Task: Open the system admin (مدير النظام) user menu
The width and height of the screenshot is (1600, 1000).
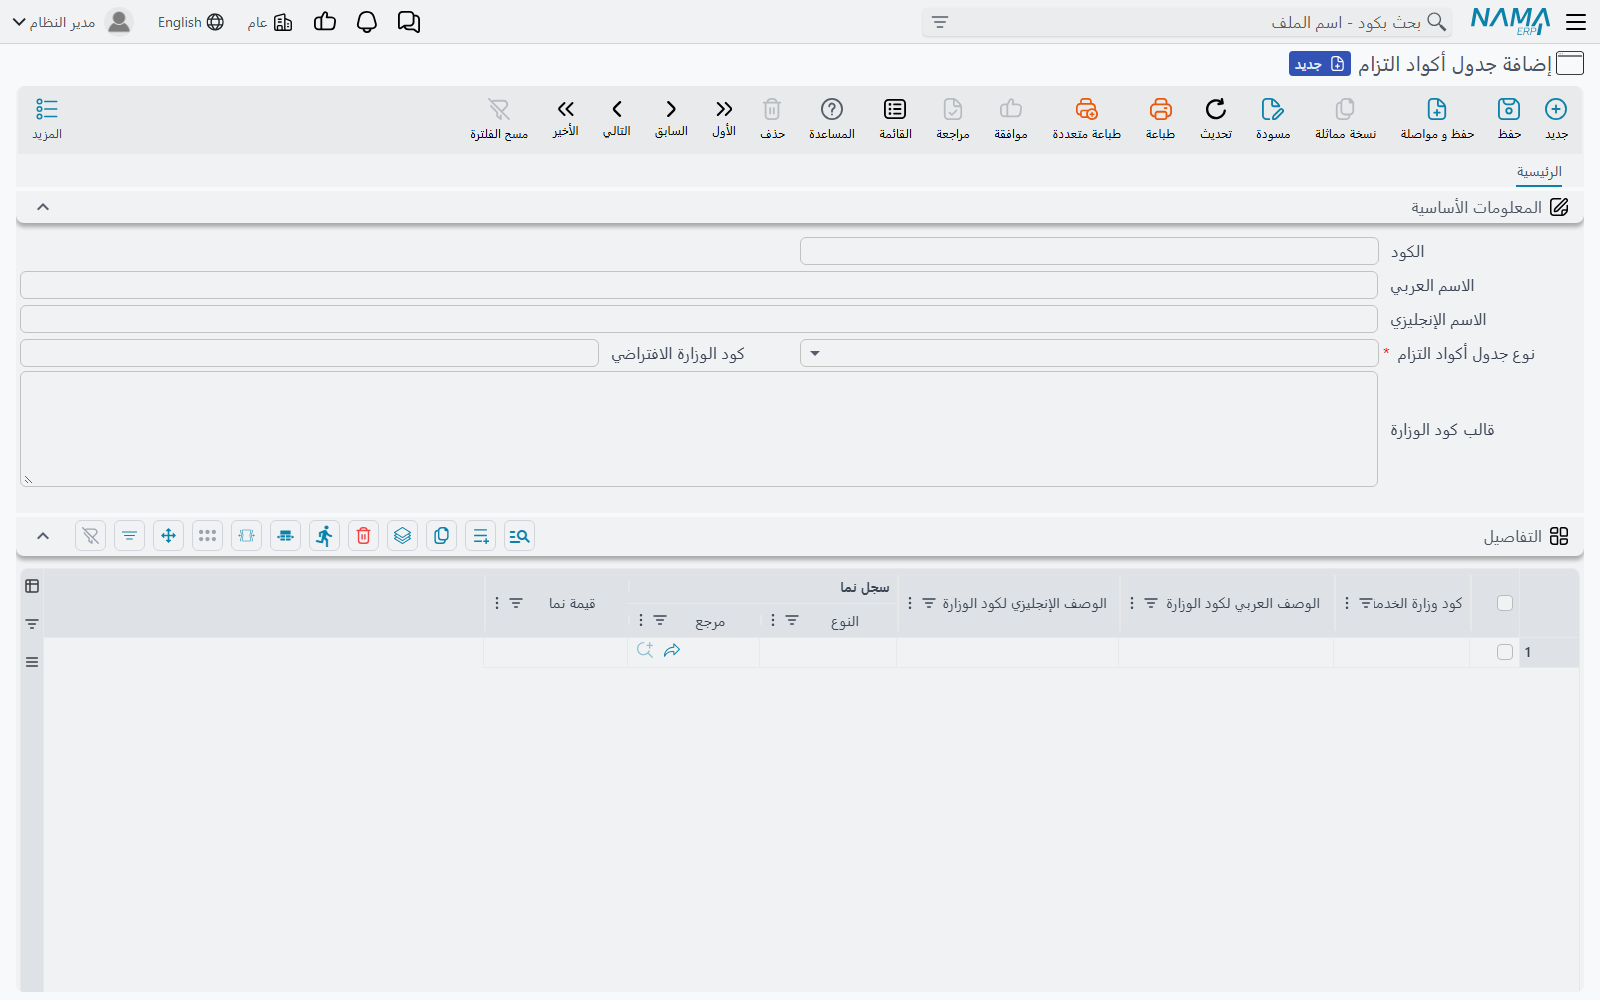Action: coord(72,22)
